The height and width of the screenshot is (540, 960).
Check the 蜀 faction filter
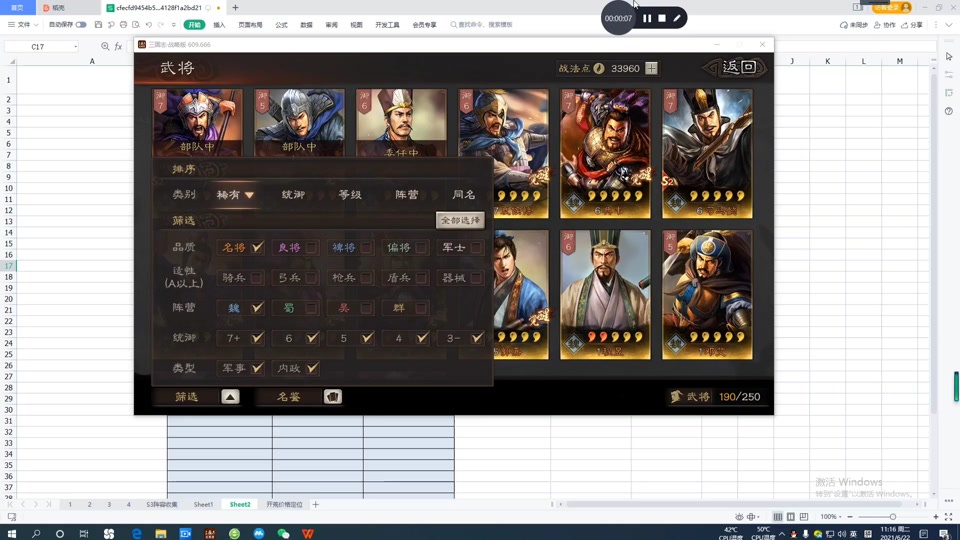click(x=312, y=308)
